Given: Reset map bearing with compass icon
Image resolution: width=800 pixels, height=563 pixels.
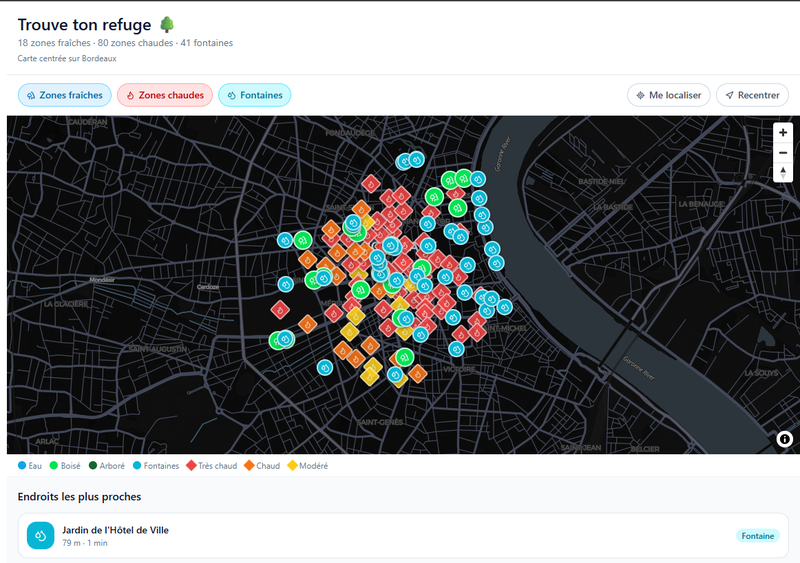Looking at the screenshot, I should click(783, 172).
